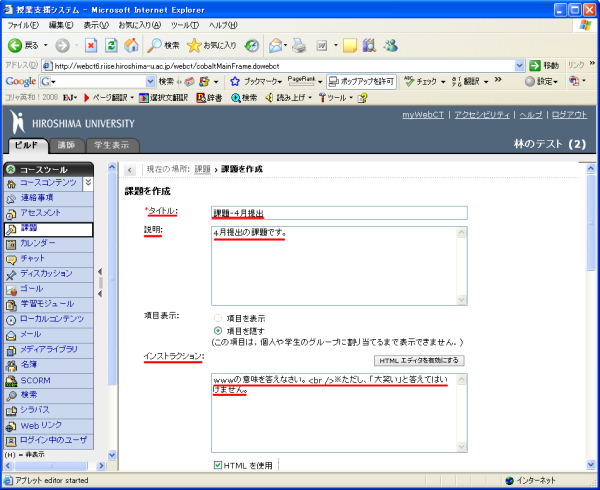
Task: Click the タイトル text field
Action: 339,213
